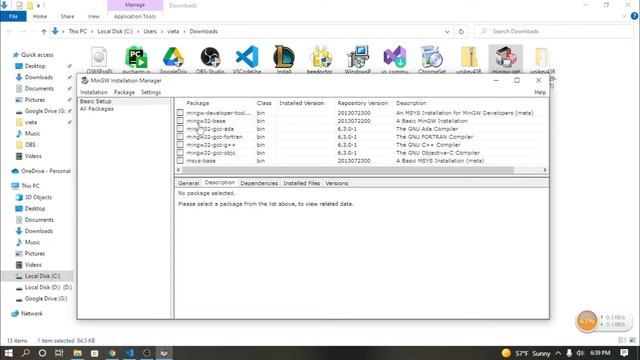Open the MinGW Settings menu

coord(151,92)
